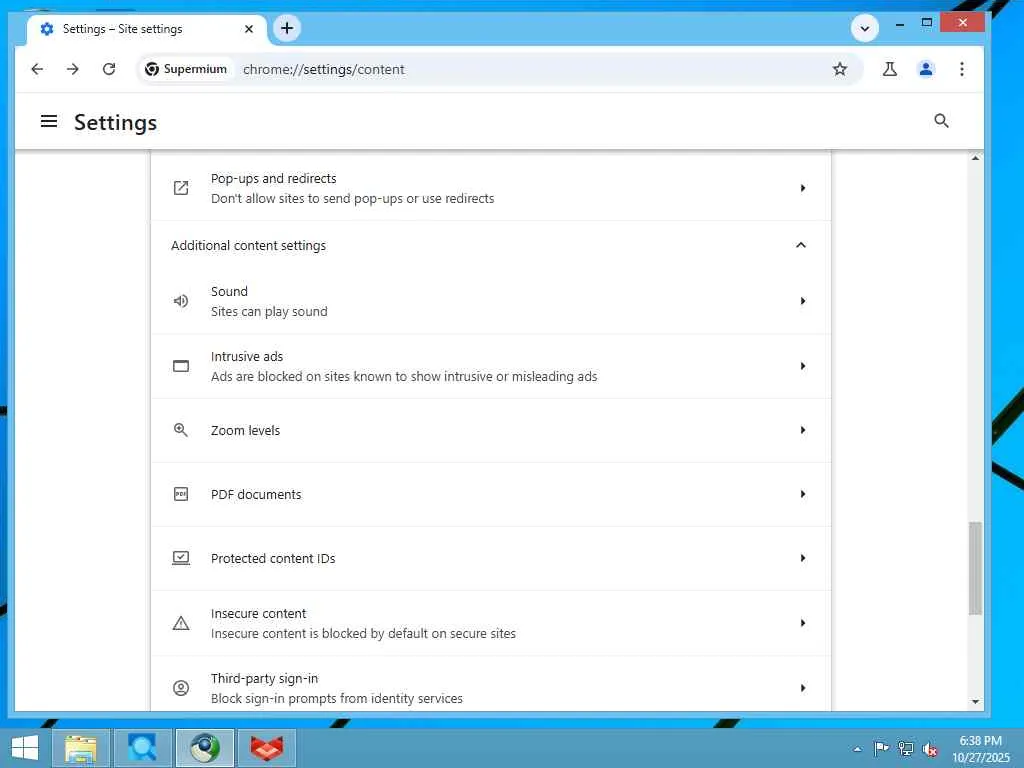Open Pop-ups and redirects settings
The width and height of the screenshot is (1024, 768).
click(x=490, y=188)
